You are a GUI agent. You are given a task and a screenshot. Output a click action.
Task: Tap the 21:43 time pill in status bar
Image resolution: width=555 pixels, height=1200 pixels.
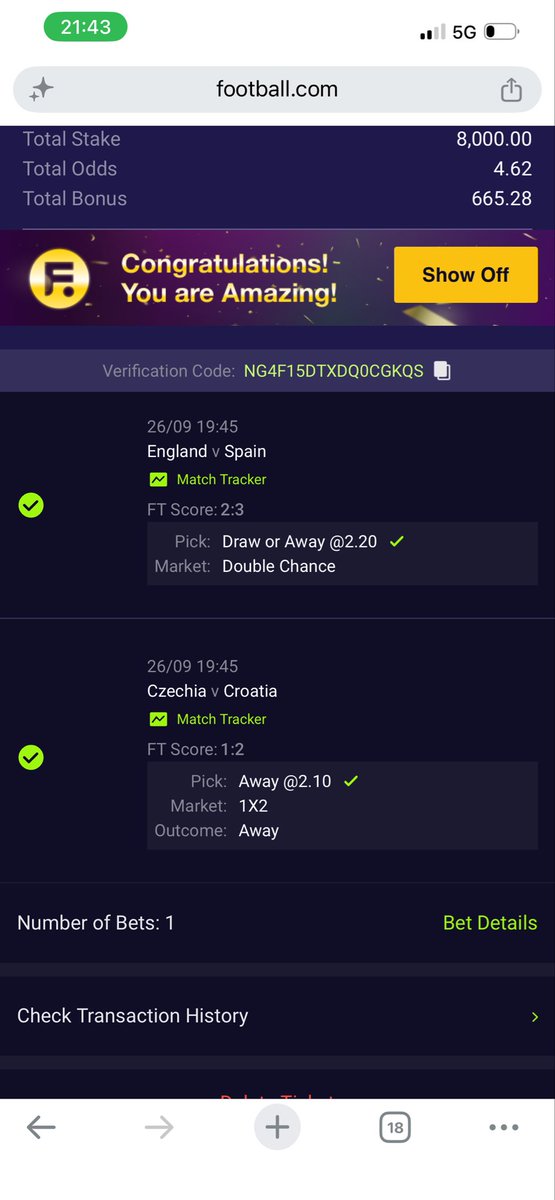tap(85, 27)
